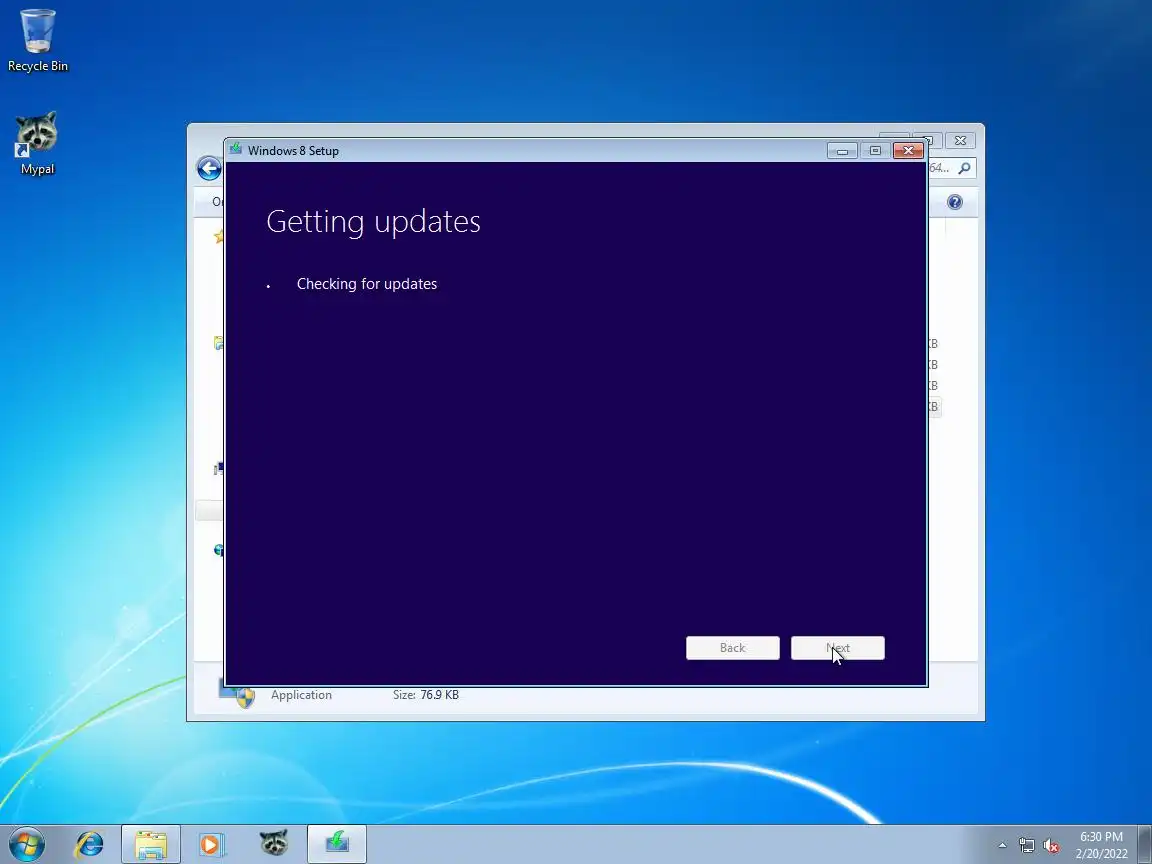Image resolution: width=1152 pixels, height=864 pixels.
Task: Show hidden icons in the system tray
Action: tap(1002, 846)
